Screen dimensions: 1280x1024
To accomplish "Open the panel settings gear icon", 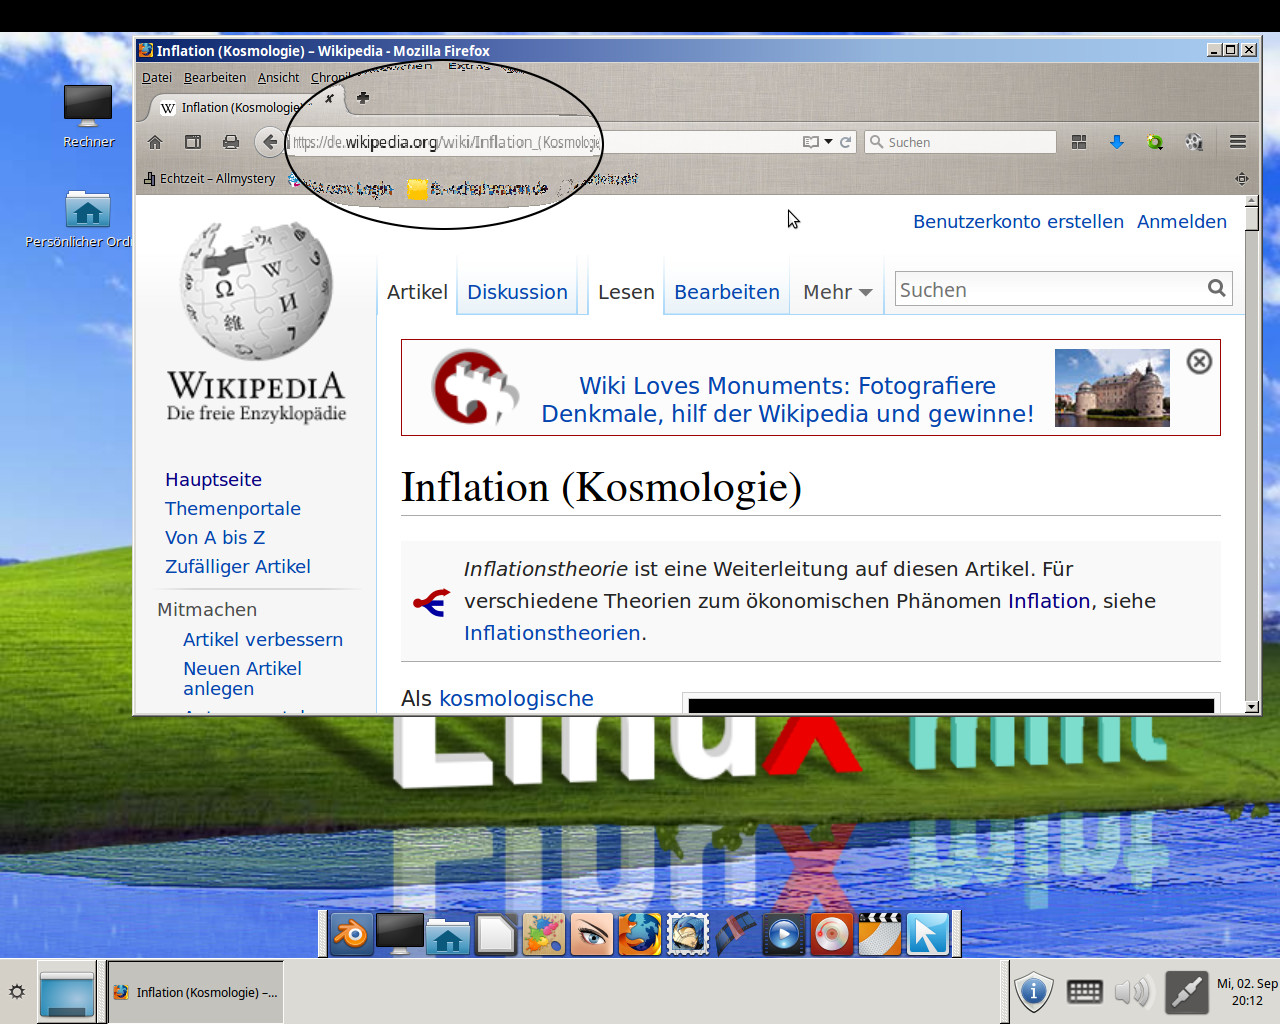I will coord(17,992).
